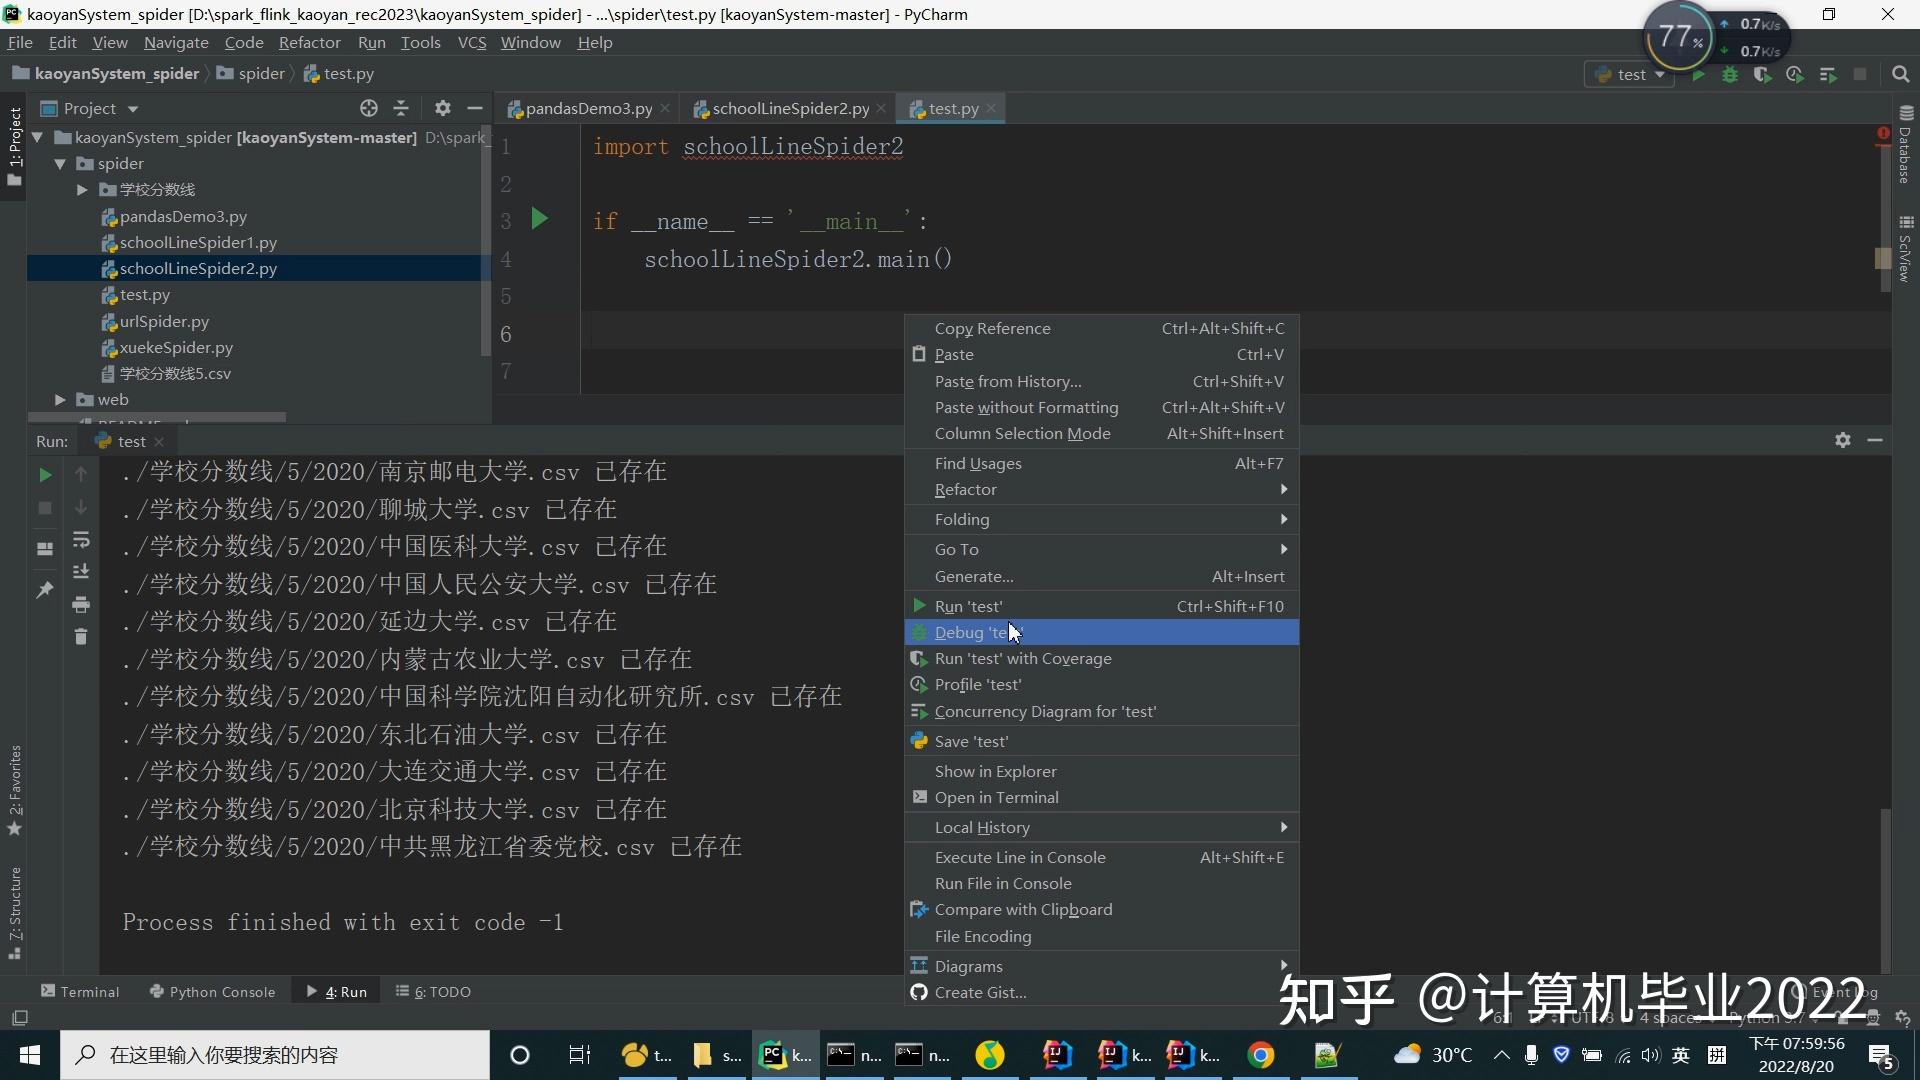Open Chrome from Windows taskbar

[1261, 1055]
